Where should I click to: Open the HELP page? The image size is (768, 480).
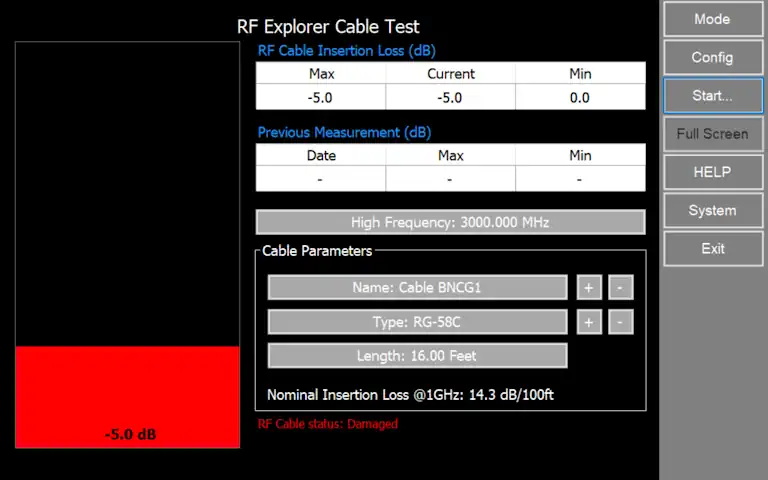click(712, 172)
